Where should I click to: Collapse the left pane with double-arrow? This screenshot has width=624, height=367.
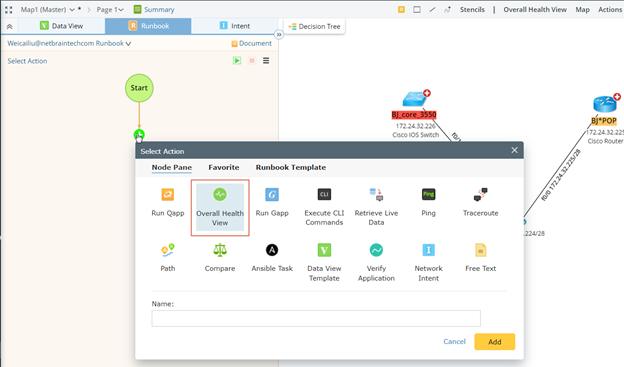pyautogui.click(x=279, y=35)
